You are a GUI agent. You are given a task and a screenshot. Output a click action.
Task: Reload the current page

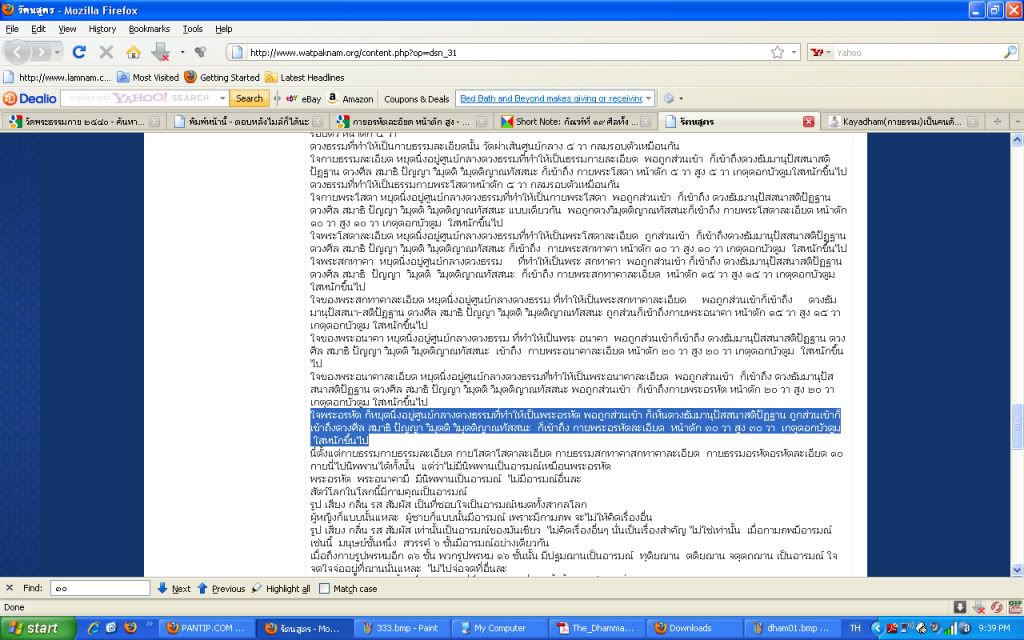[x=80, y=52]
